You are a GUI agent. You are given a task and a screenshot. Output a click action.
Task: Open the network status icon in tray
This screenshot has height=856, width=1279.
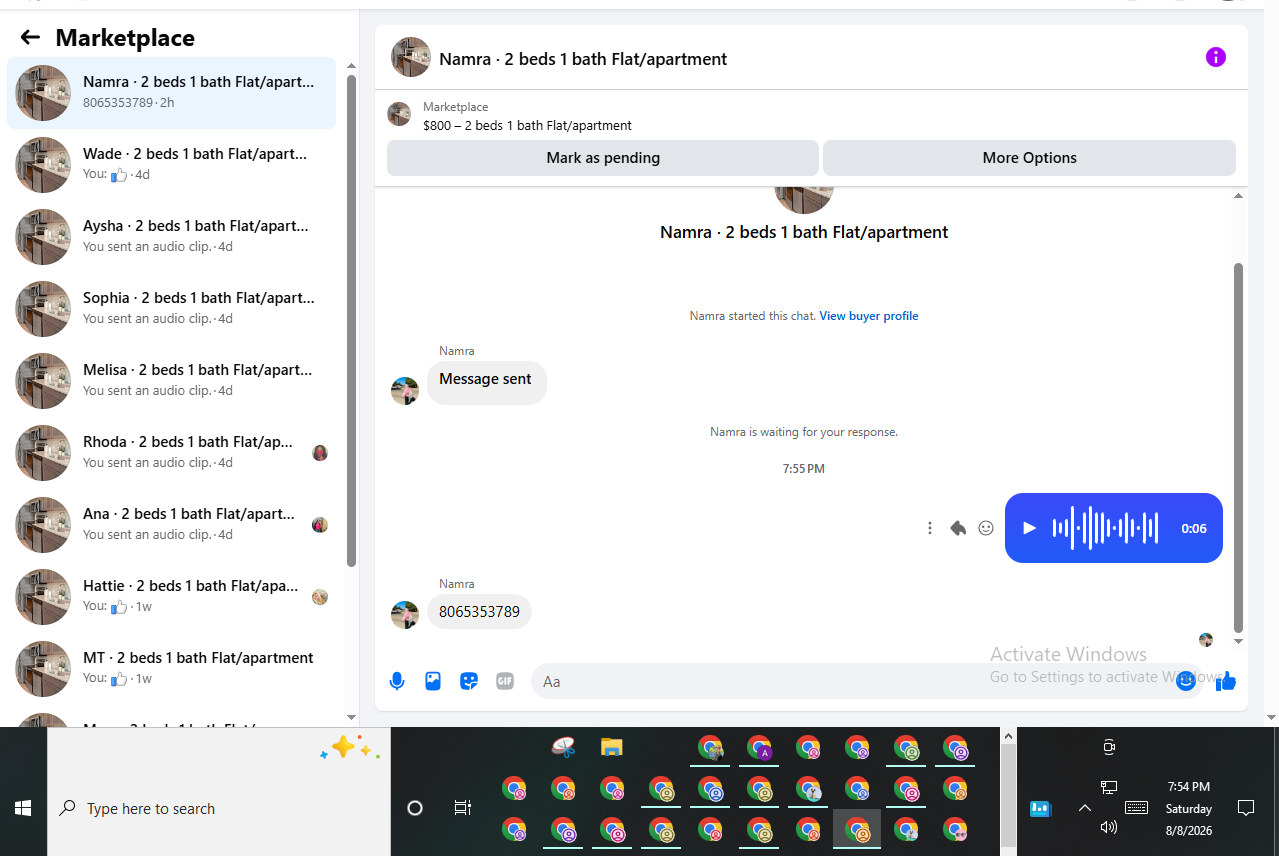[1108, 788]
